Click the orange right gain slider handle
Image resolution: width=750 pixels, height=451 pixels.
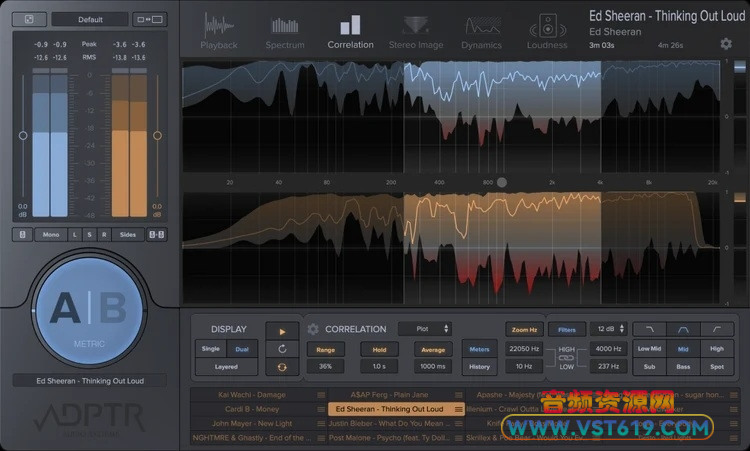tap(157, 135)
